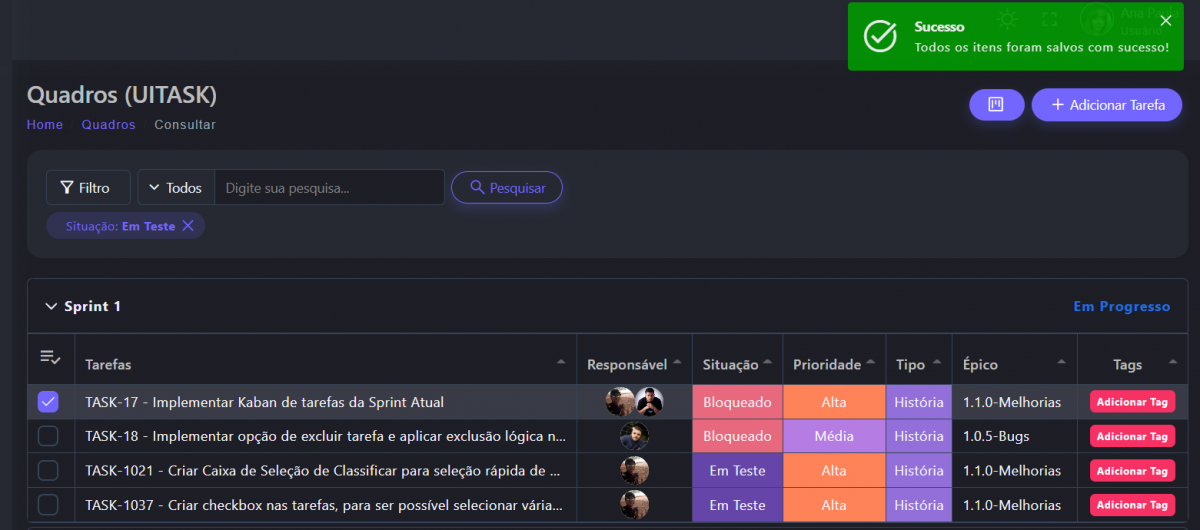Focus the 'Digite sua pesquisa' search field

pos(330,188)
